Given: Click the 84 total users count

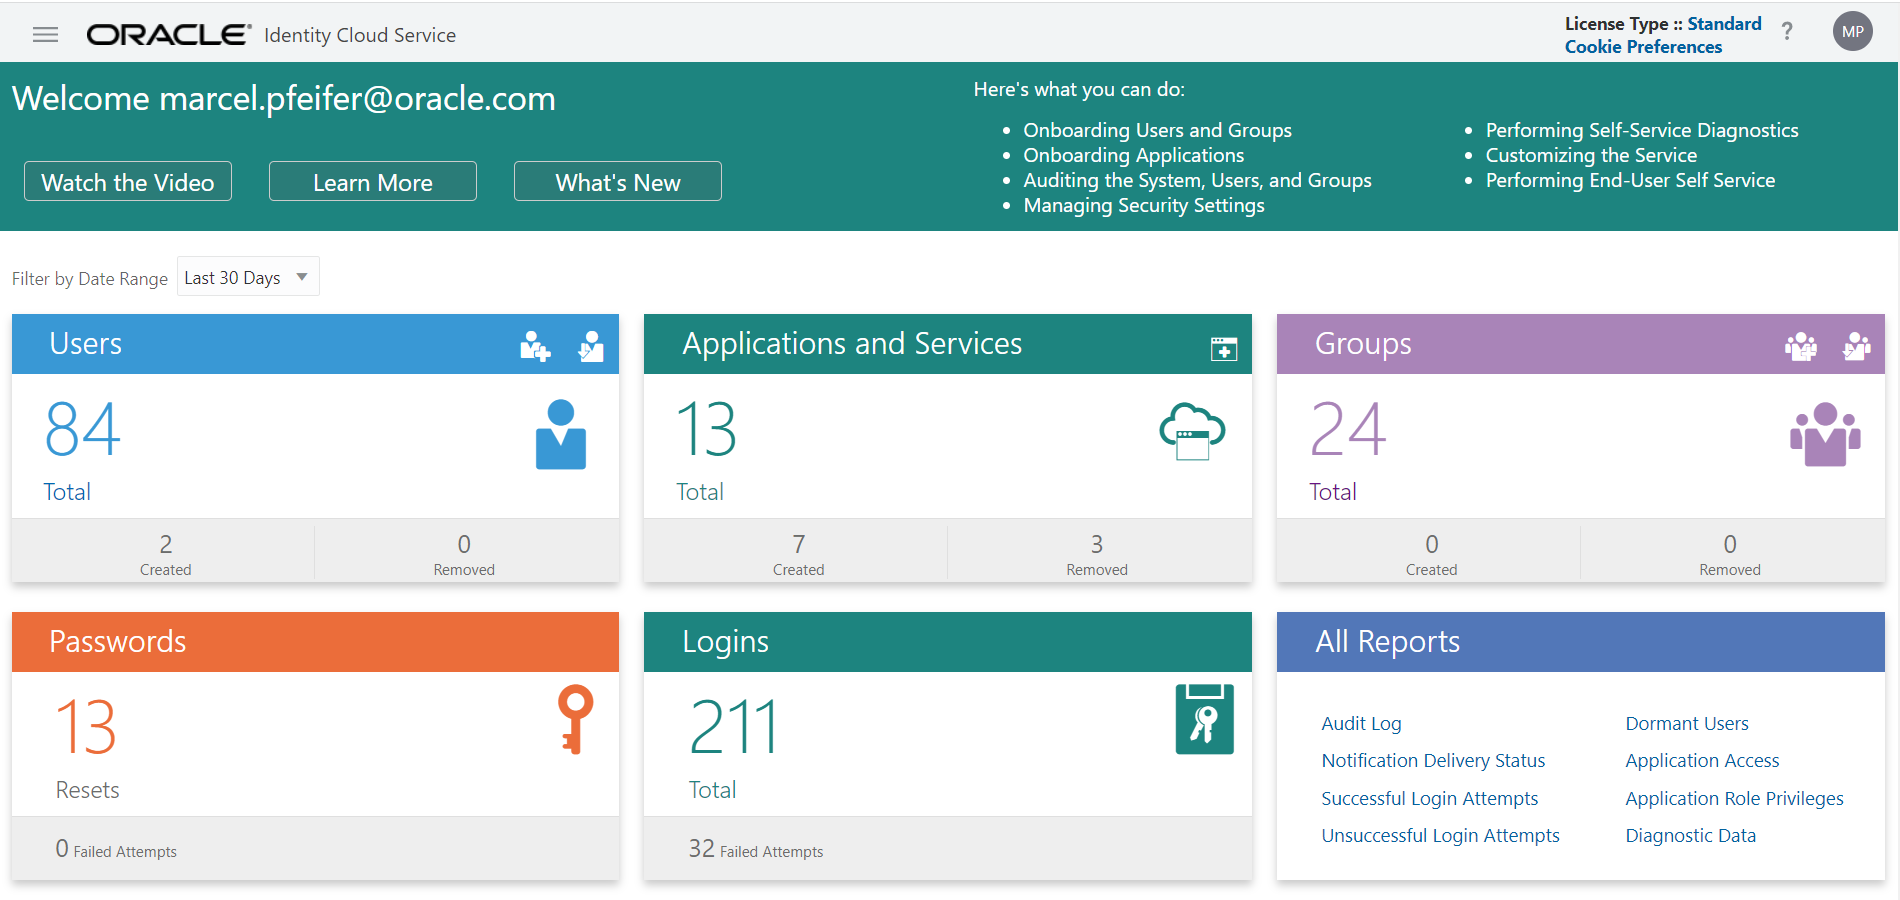Looking at the screenshot, I should 83,430.
